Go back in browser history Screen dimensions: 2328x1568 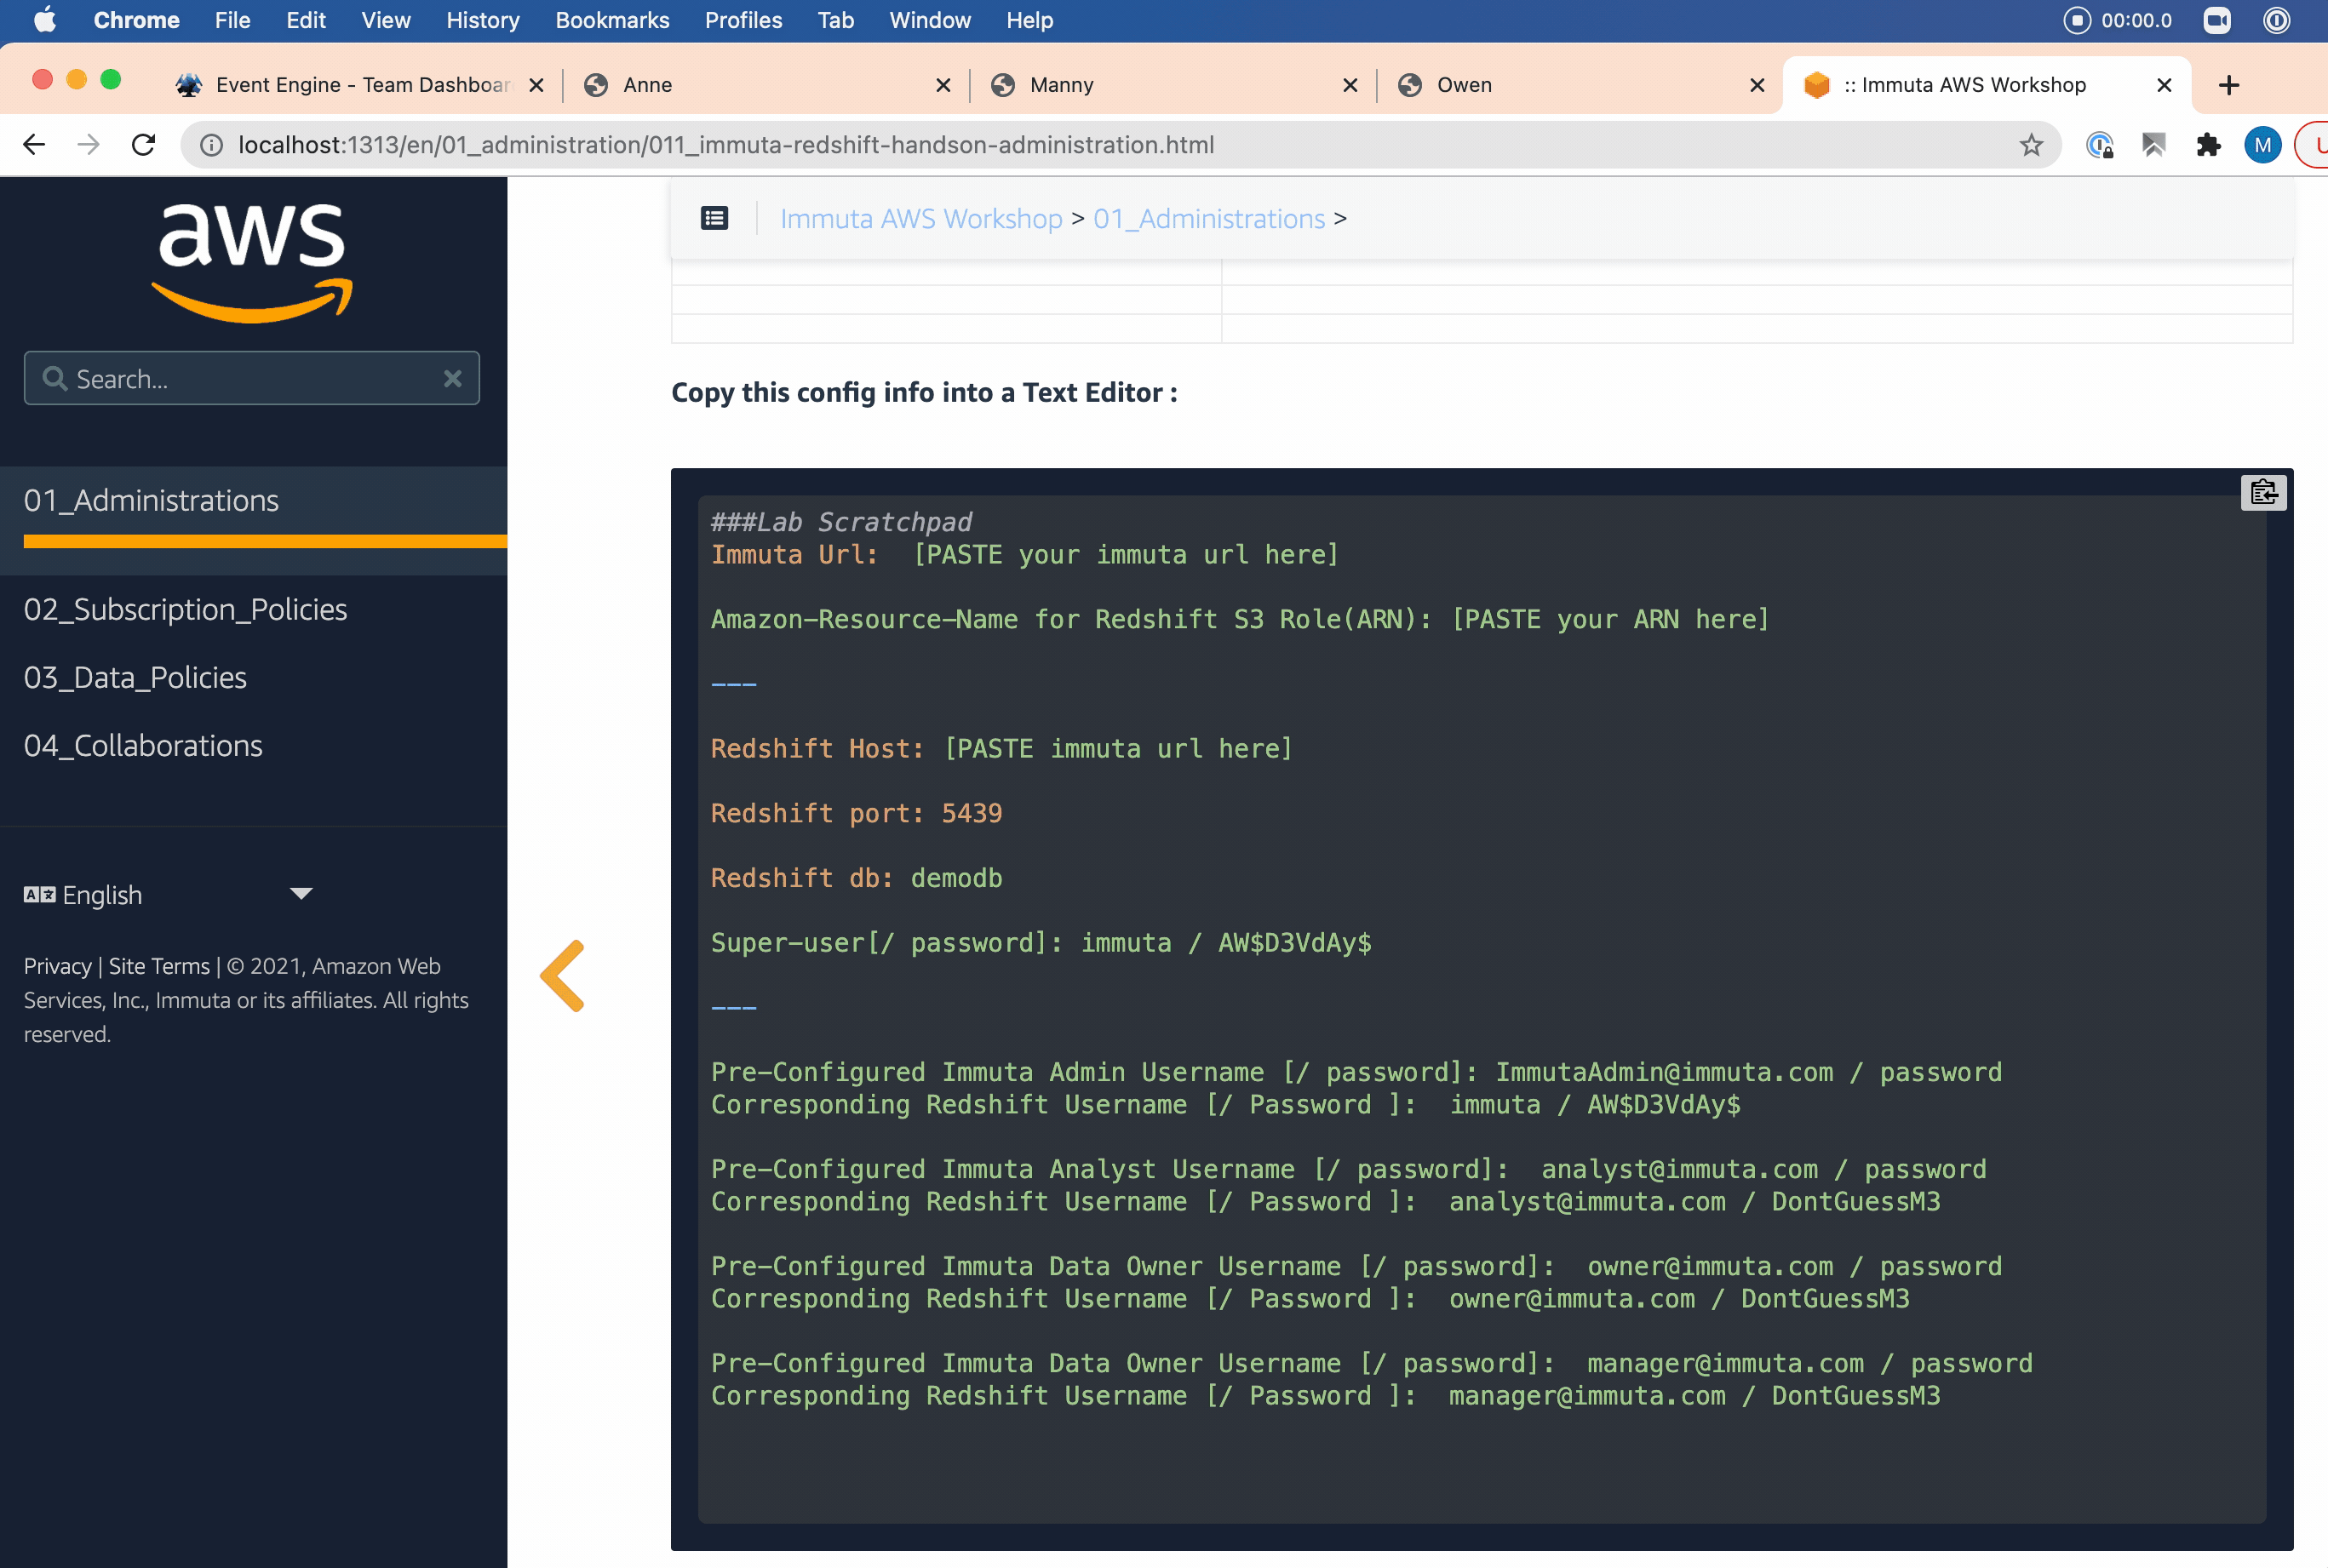[34, 145]
